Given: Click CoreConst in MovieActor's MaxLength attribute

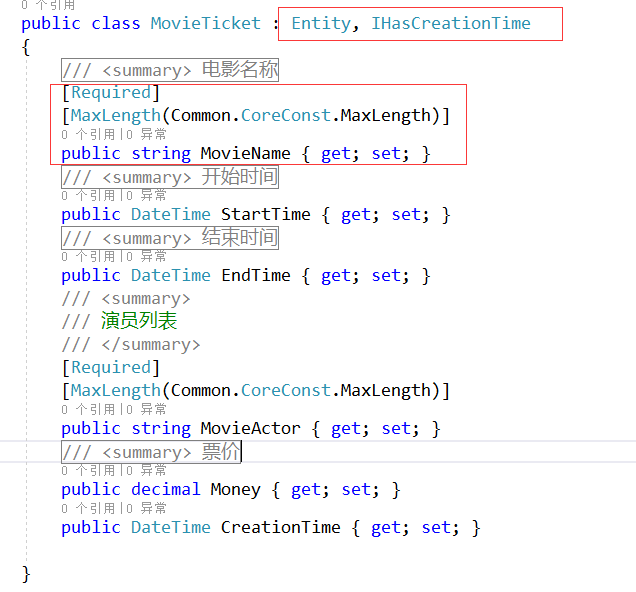Looking at the screenshot, I should [286, 390].
